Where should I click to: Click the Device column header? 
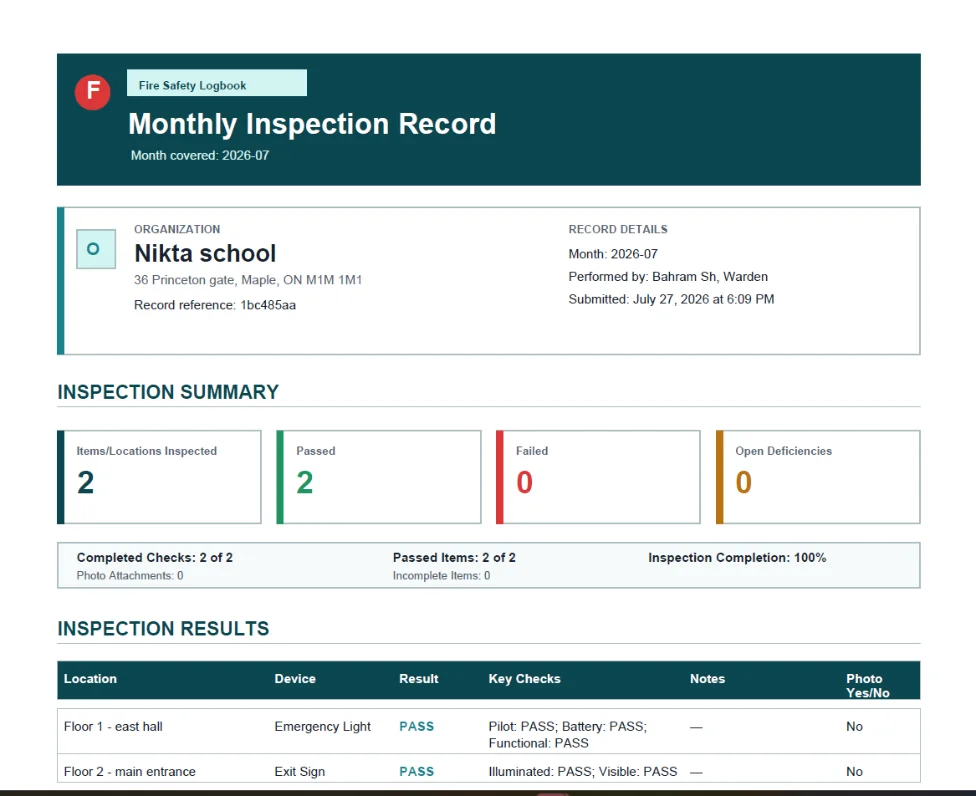295,679
